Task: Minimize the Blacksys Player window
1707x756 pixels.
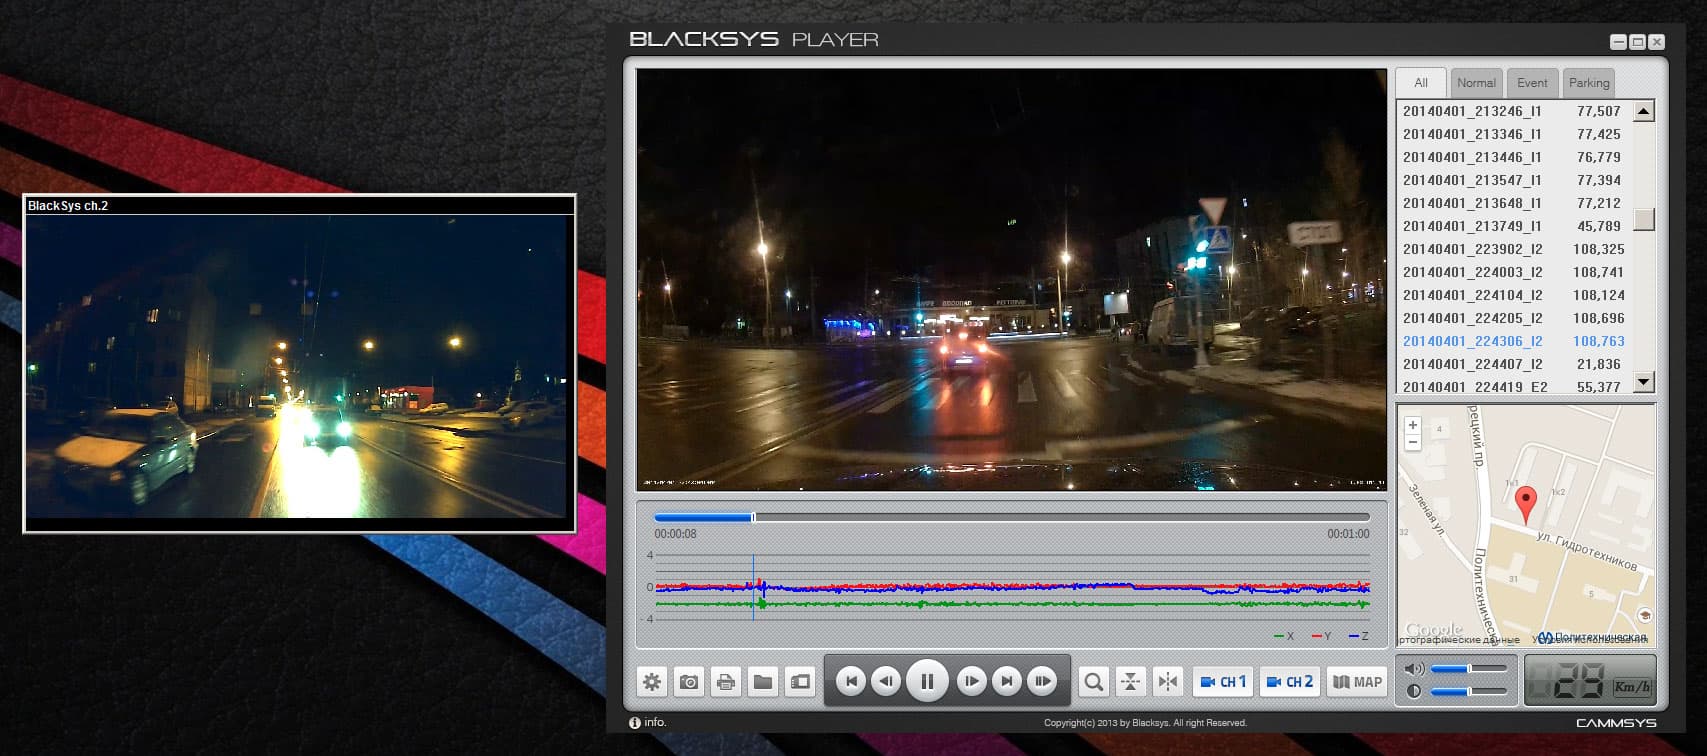Action: click(x=1618, y=42)
